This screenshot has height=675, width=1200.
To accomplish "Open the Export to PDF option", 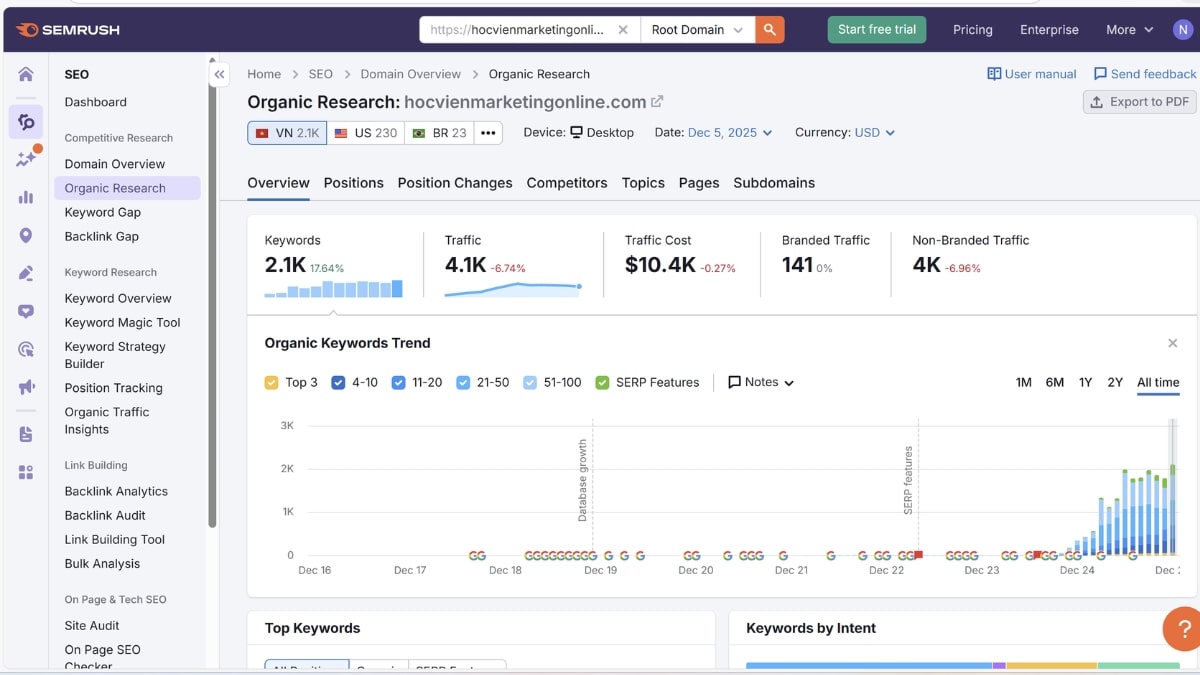I will point(1139,101).
